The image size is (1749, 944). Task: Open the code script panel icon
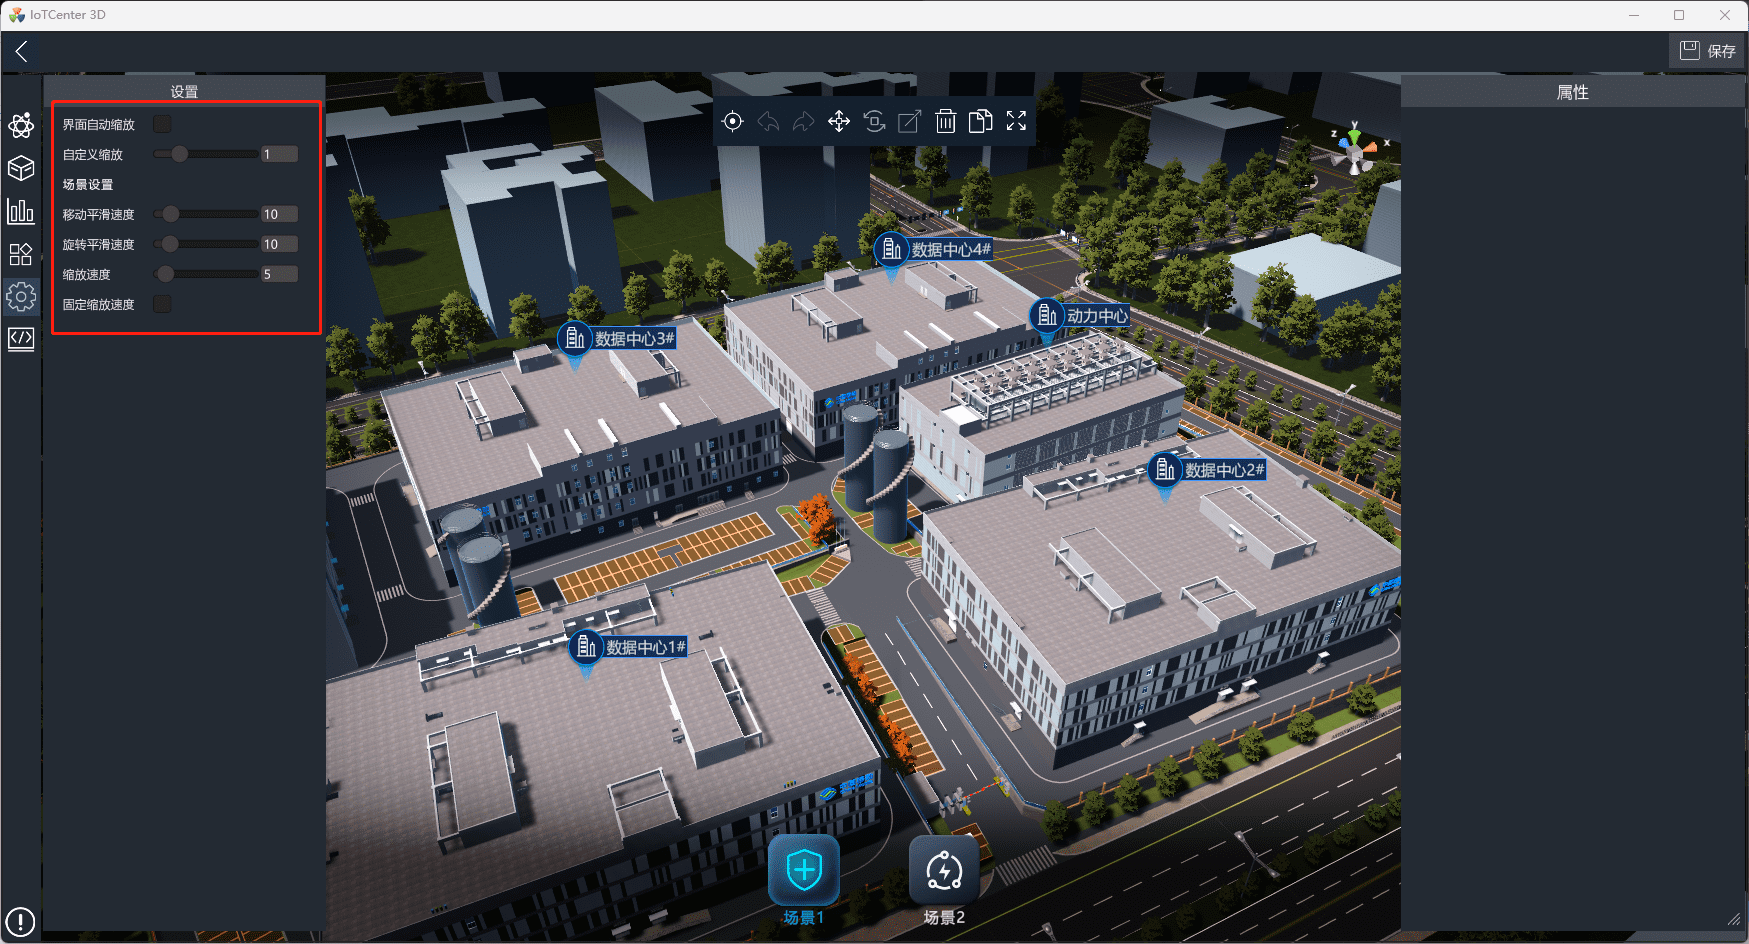coord(21,339)
